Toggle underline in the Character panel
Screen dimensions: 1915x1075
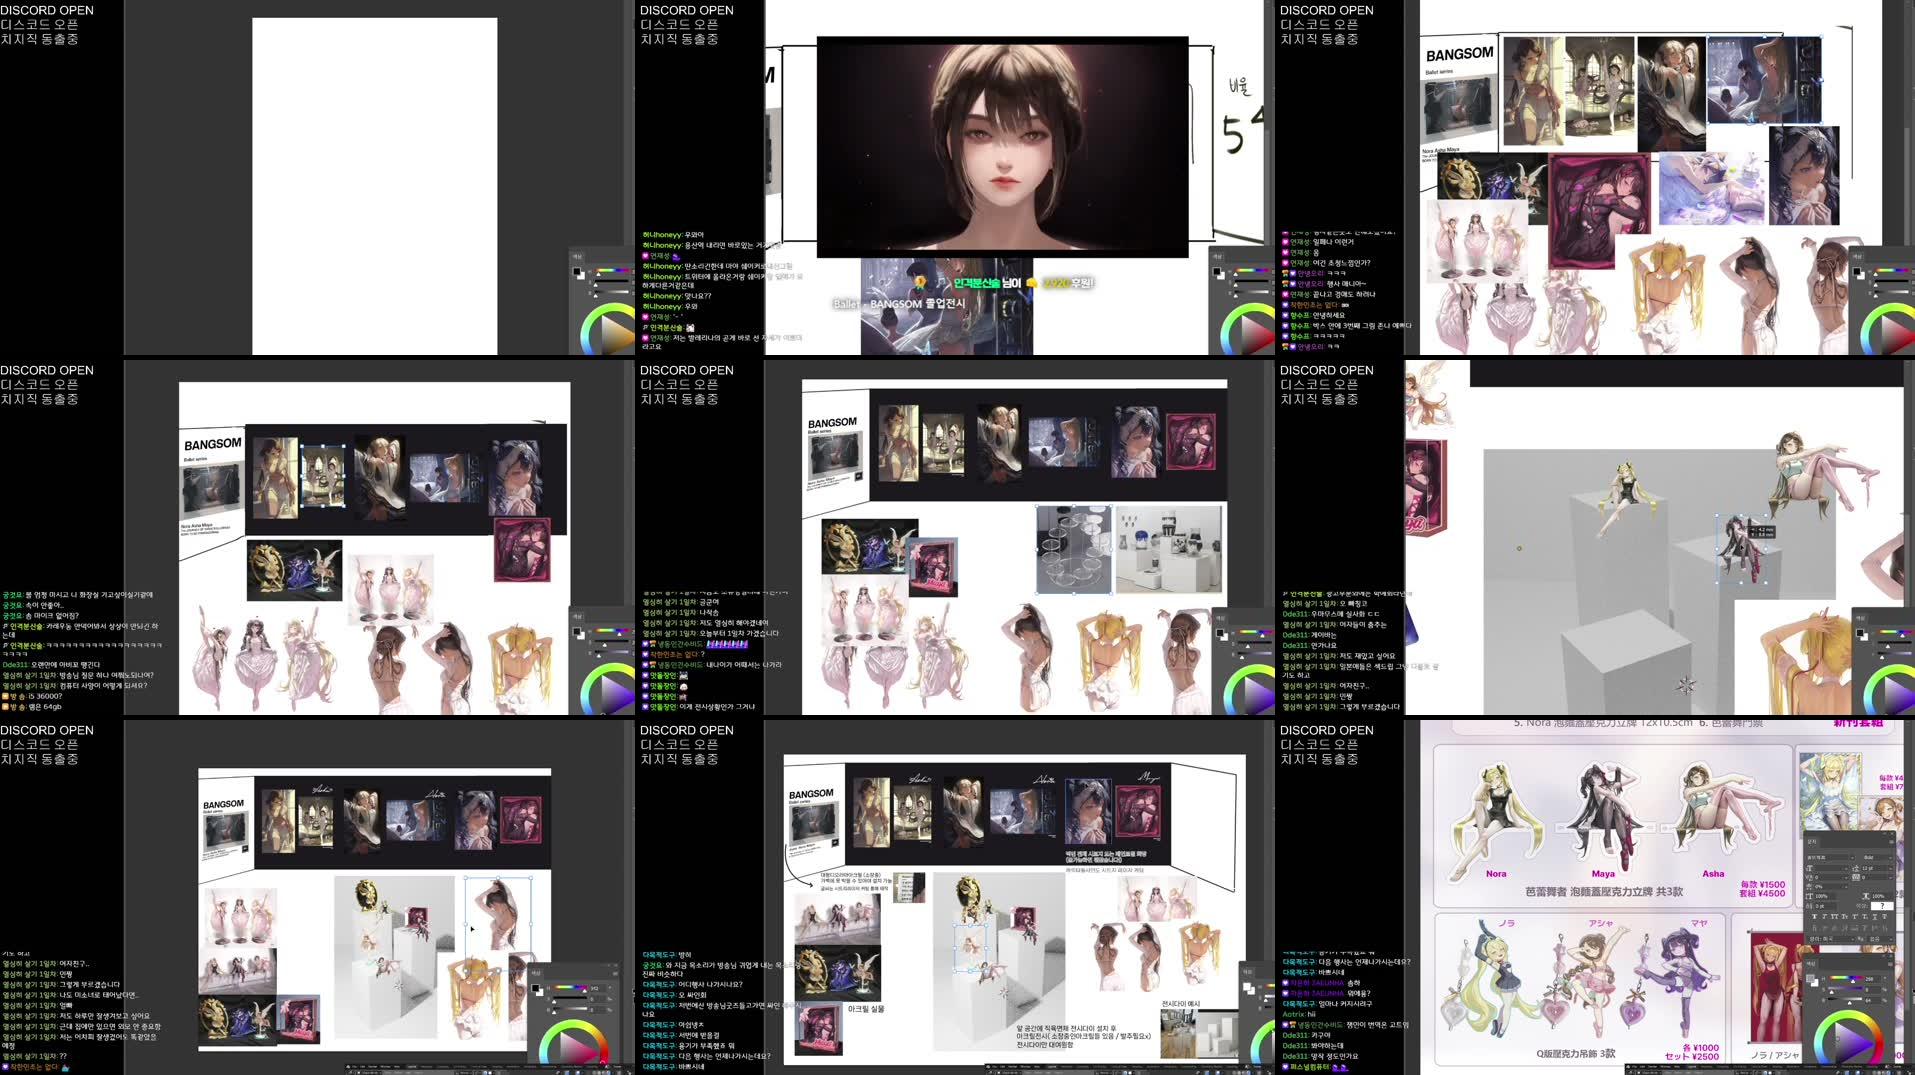pos(1874,917)
